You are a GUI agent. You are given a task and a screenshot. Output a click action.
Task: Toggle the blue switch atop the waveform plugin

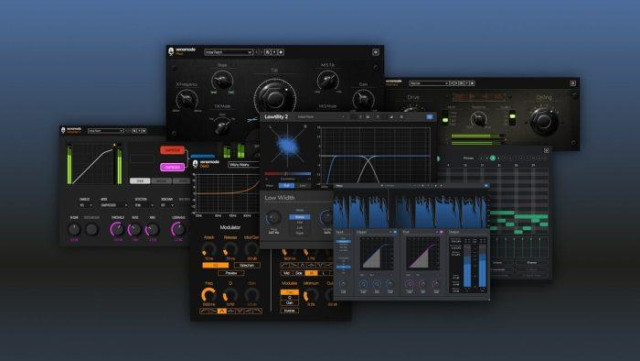[486, 186]
